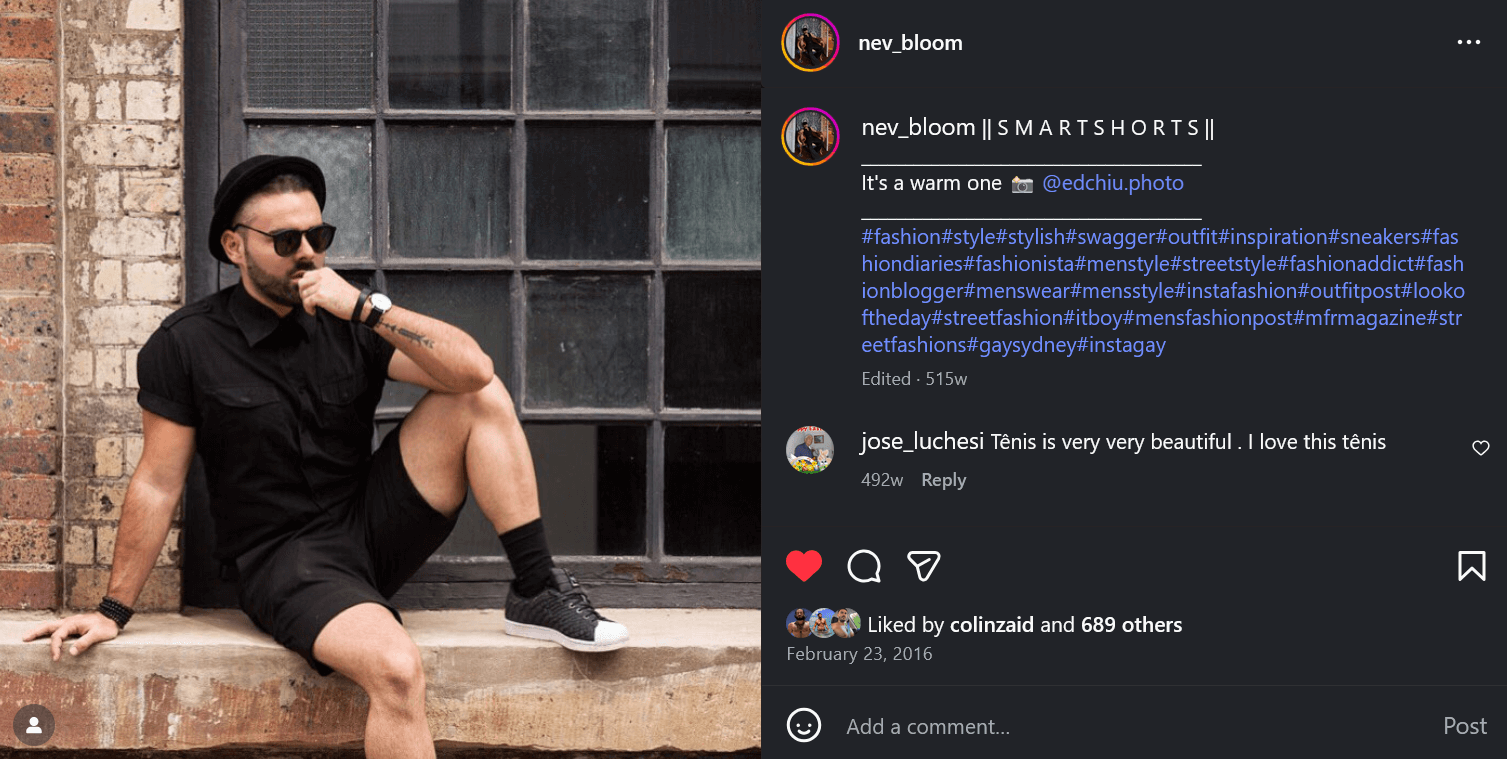Reply to jose_luchesi's comment
The height and width of the screenshot is (759, 1507).
(x=943, y=480)
